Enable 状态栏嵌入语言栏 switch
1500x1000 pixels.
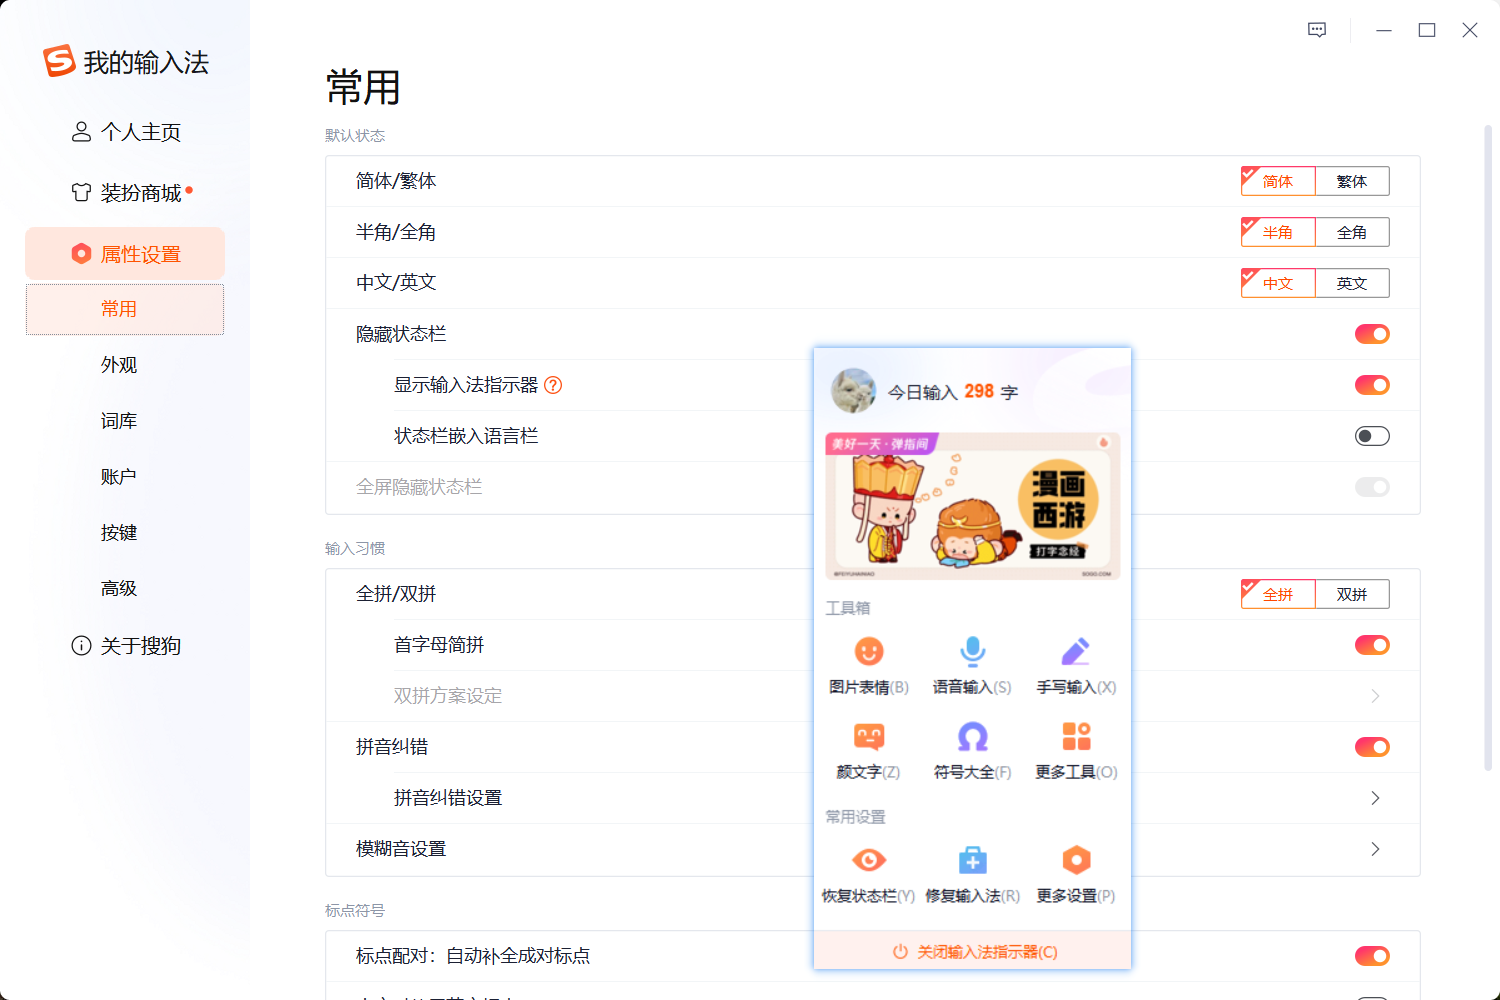(x=1372, y=435)
